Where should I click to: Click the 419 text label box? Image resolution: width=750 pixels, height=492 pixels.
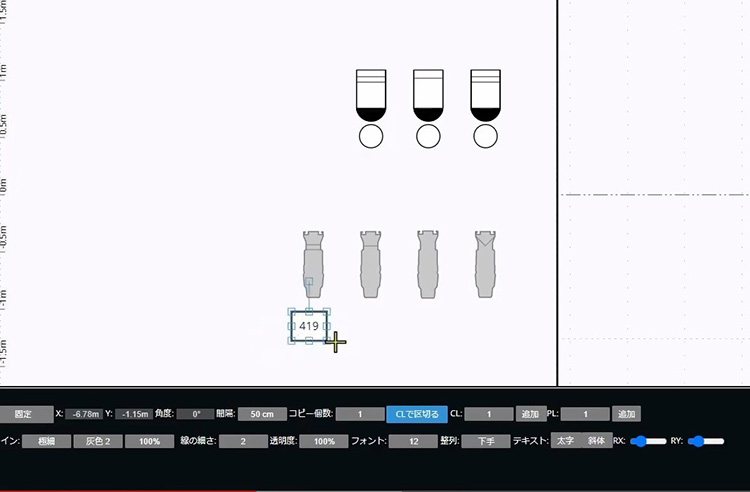click(x=308, y=326)
